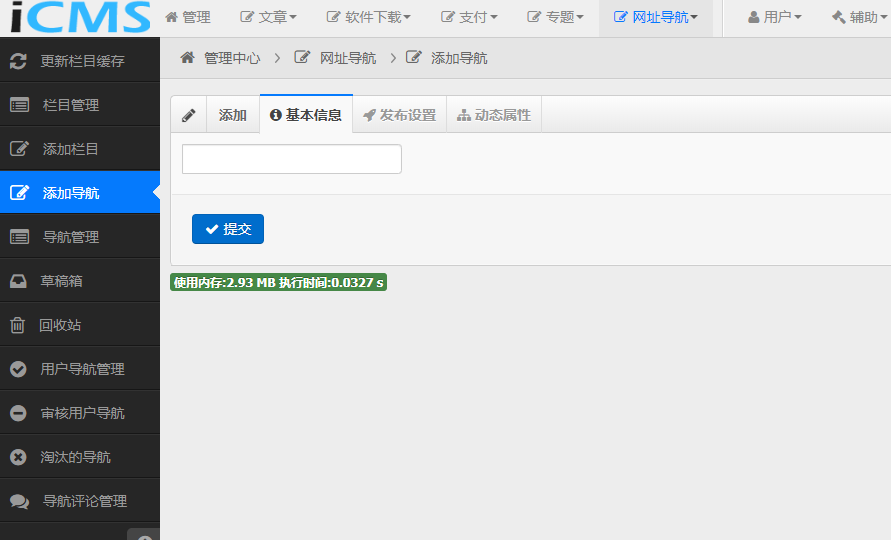Select 添加导航 in the sidebar

[80, 193]
